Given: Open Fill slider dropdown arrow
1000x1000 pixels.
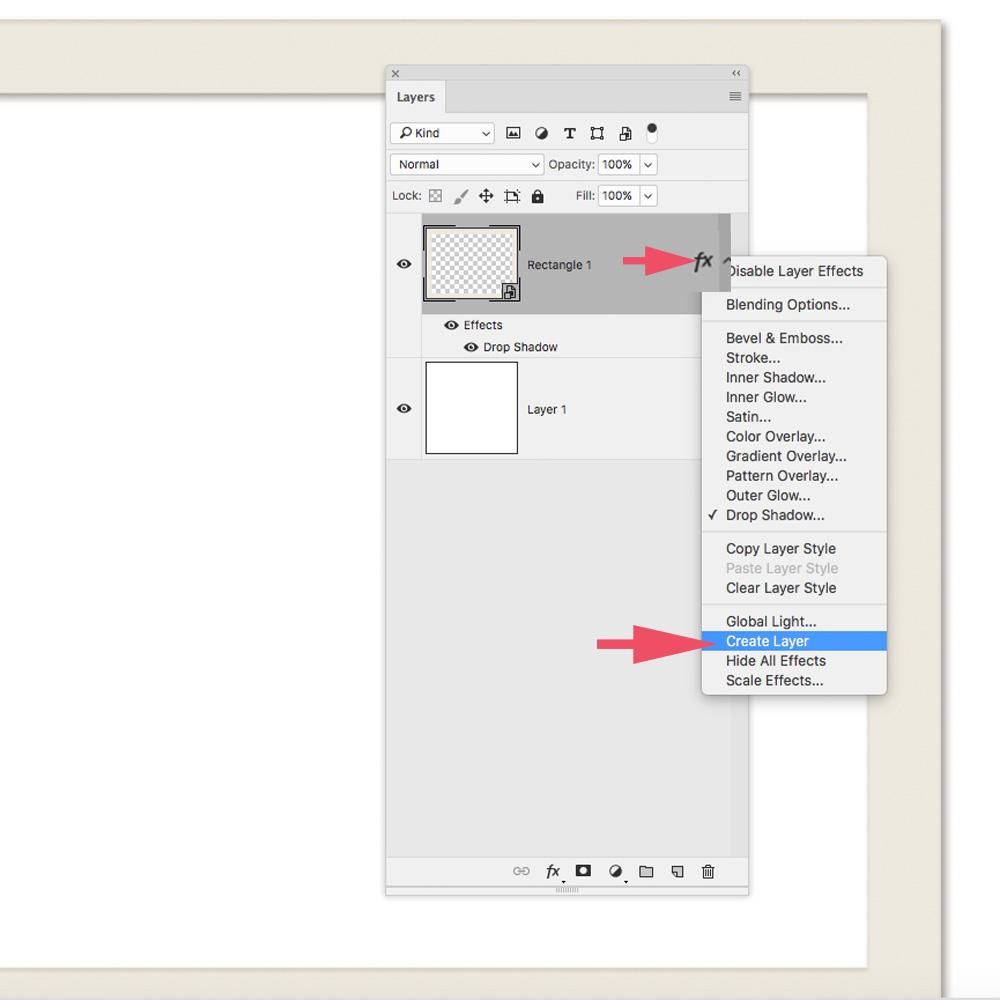Looking at the screenshot, I should click(x=648, y=196).
